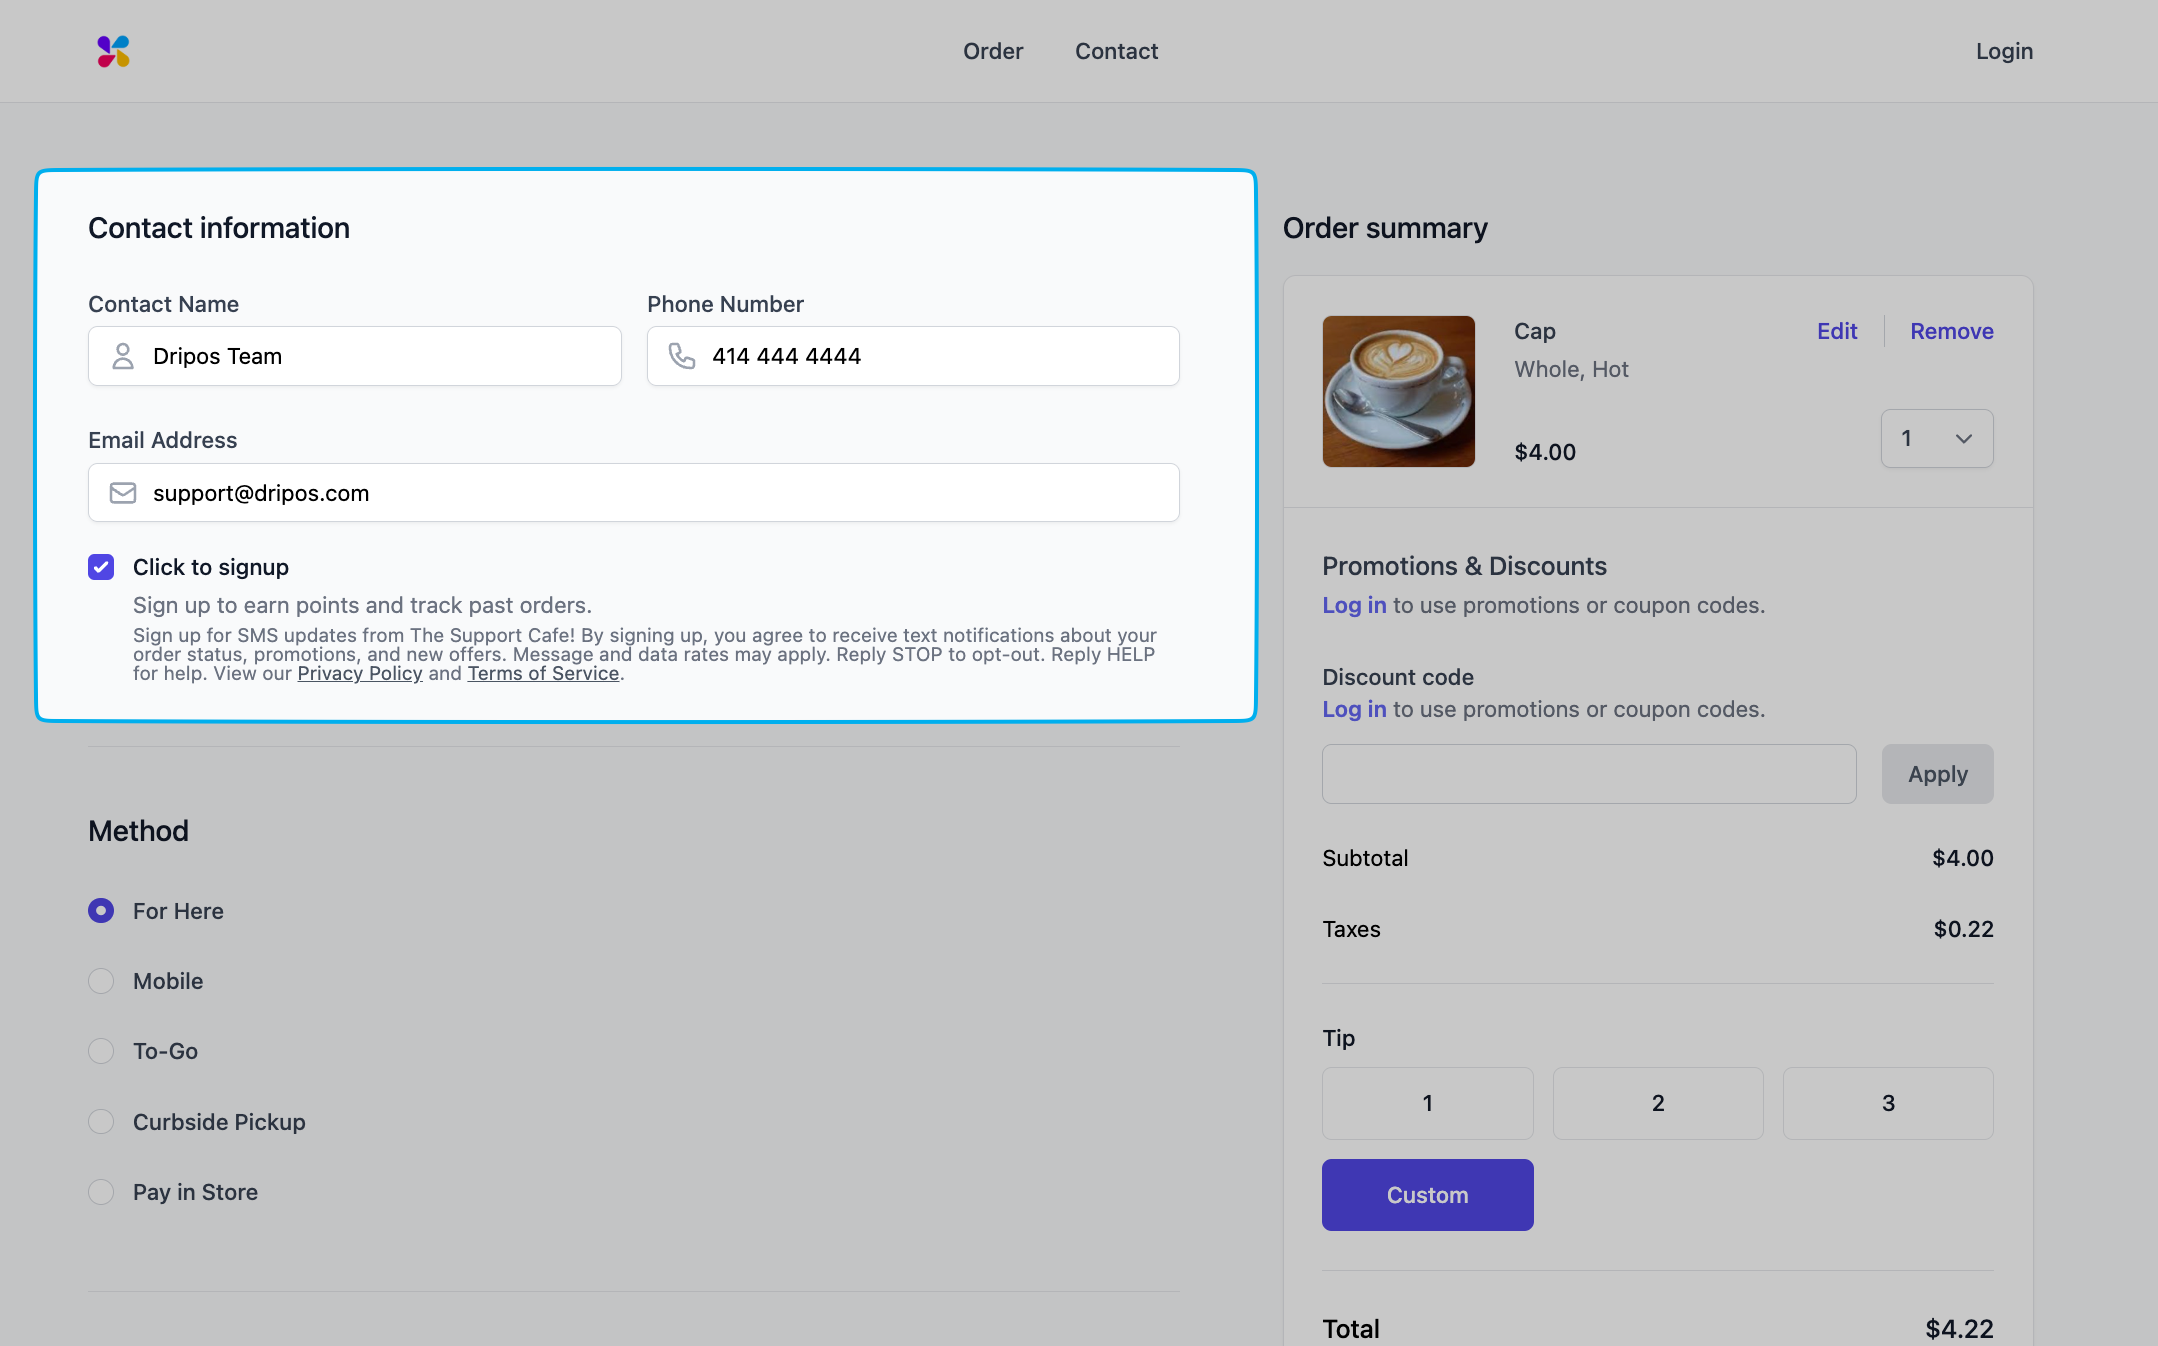The width and height of the screenshot is (2158, 1346).
Task: Click the discount code input field
Action: coord(1588,774)
